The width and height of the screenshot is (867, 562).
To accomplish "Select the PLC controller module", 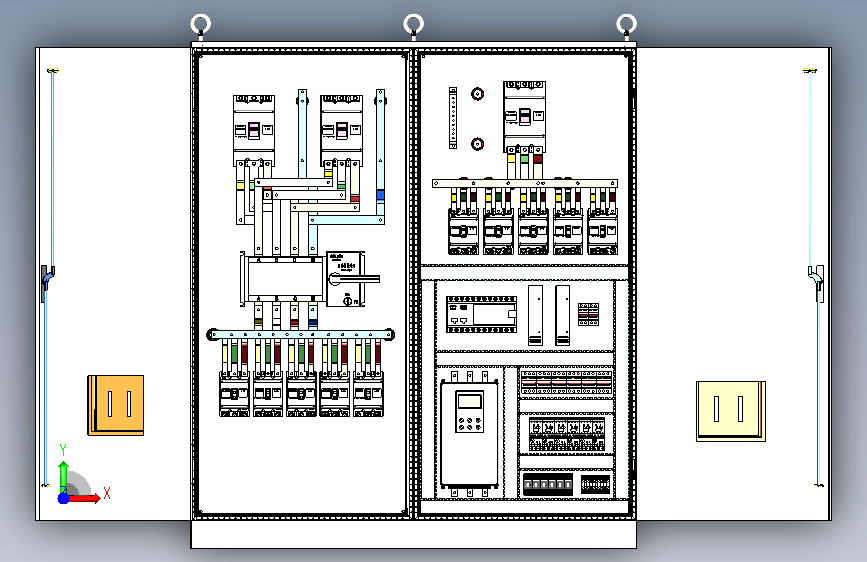I will click(482, 314).
